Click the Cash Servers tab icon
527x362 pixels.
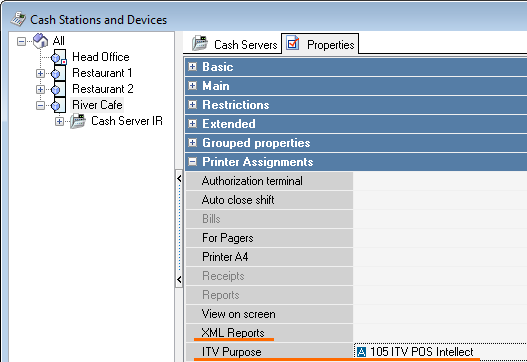click(x=200, y=43)
